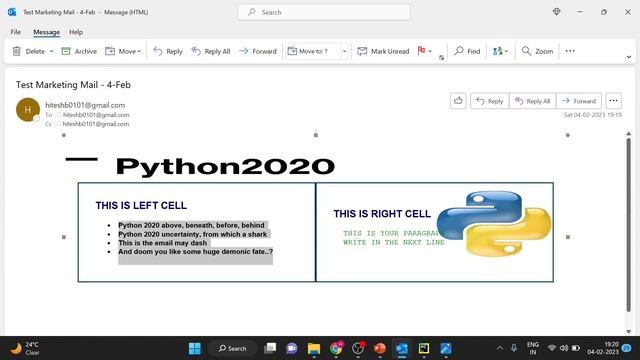Open weather widget showing 24°C Clear
This screenshot has width=640, height=360.
(x=24, y=348)
